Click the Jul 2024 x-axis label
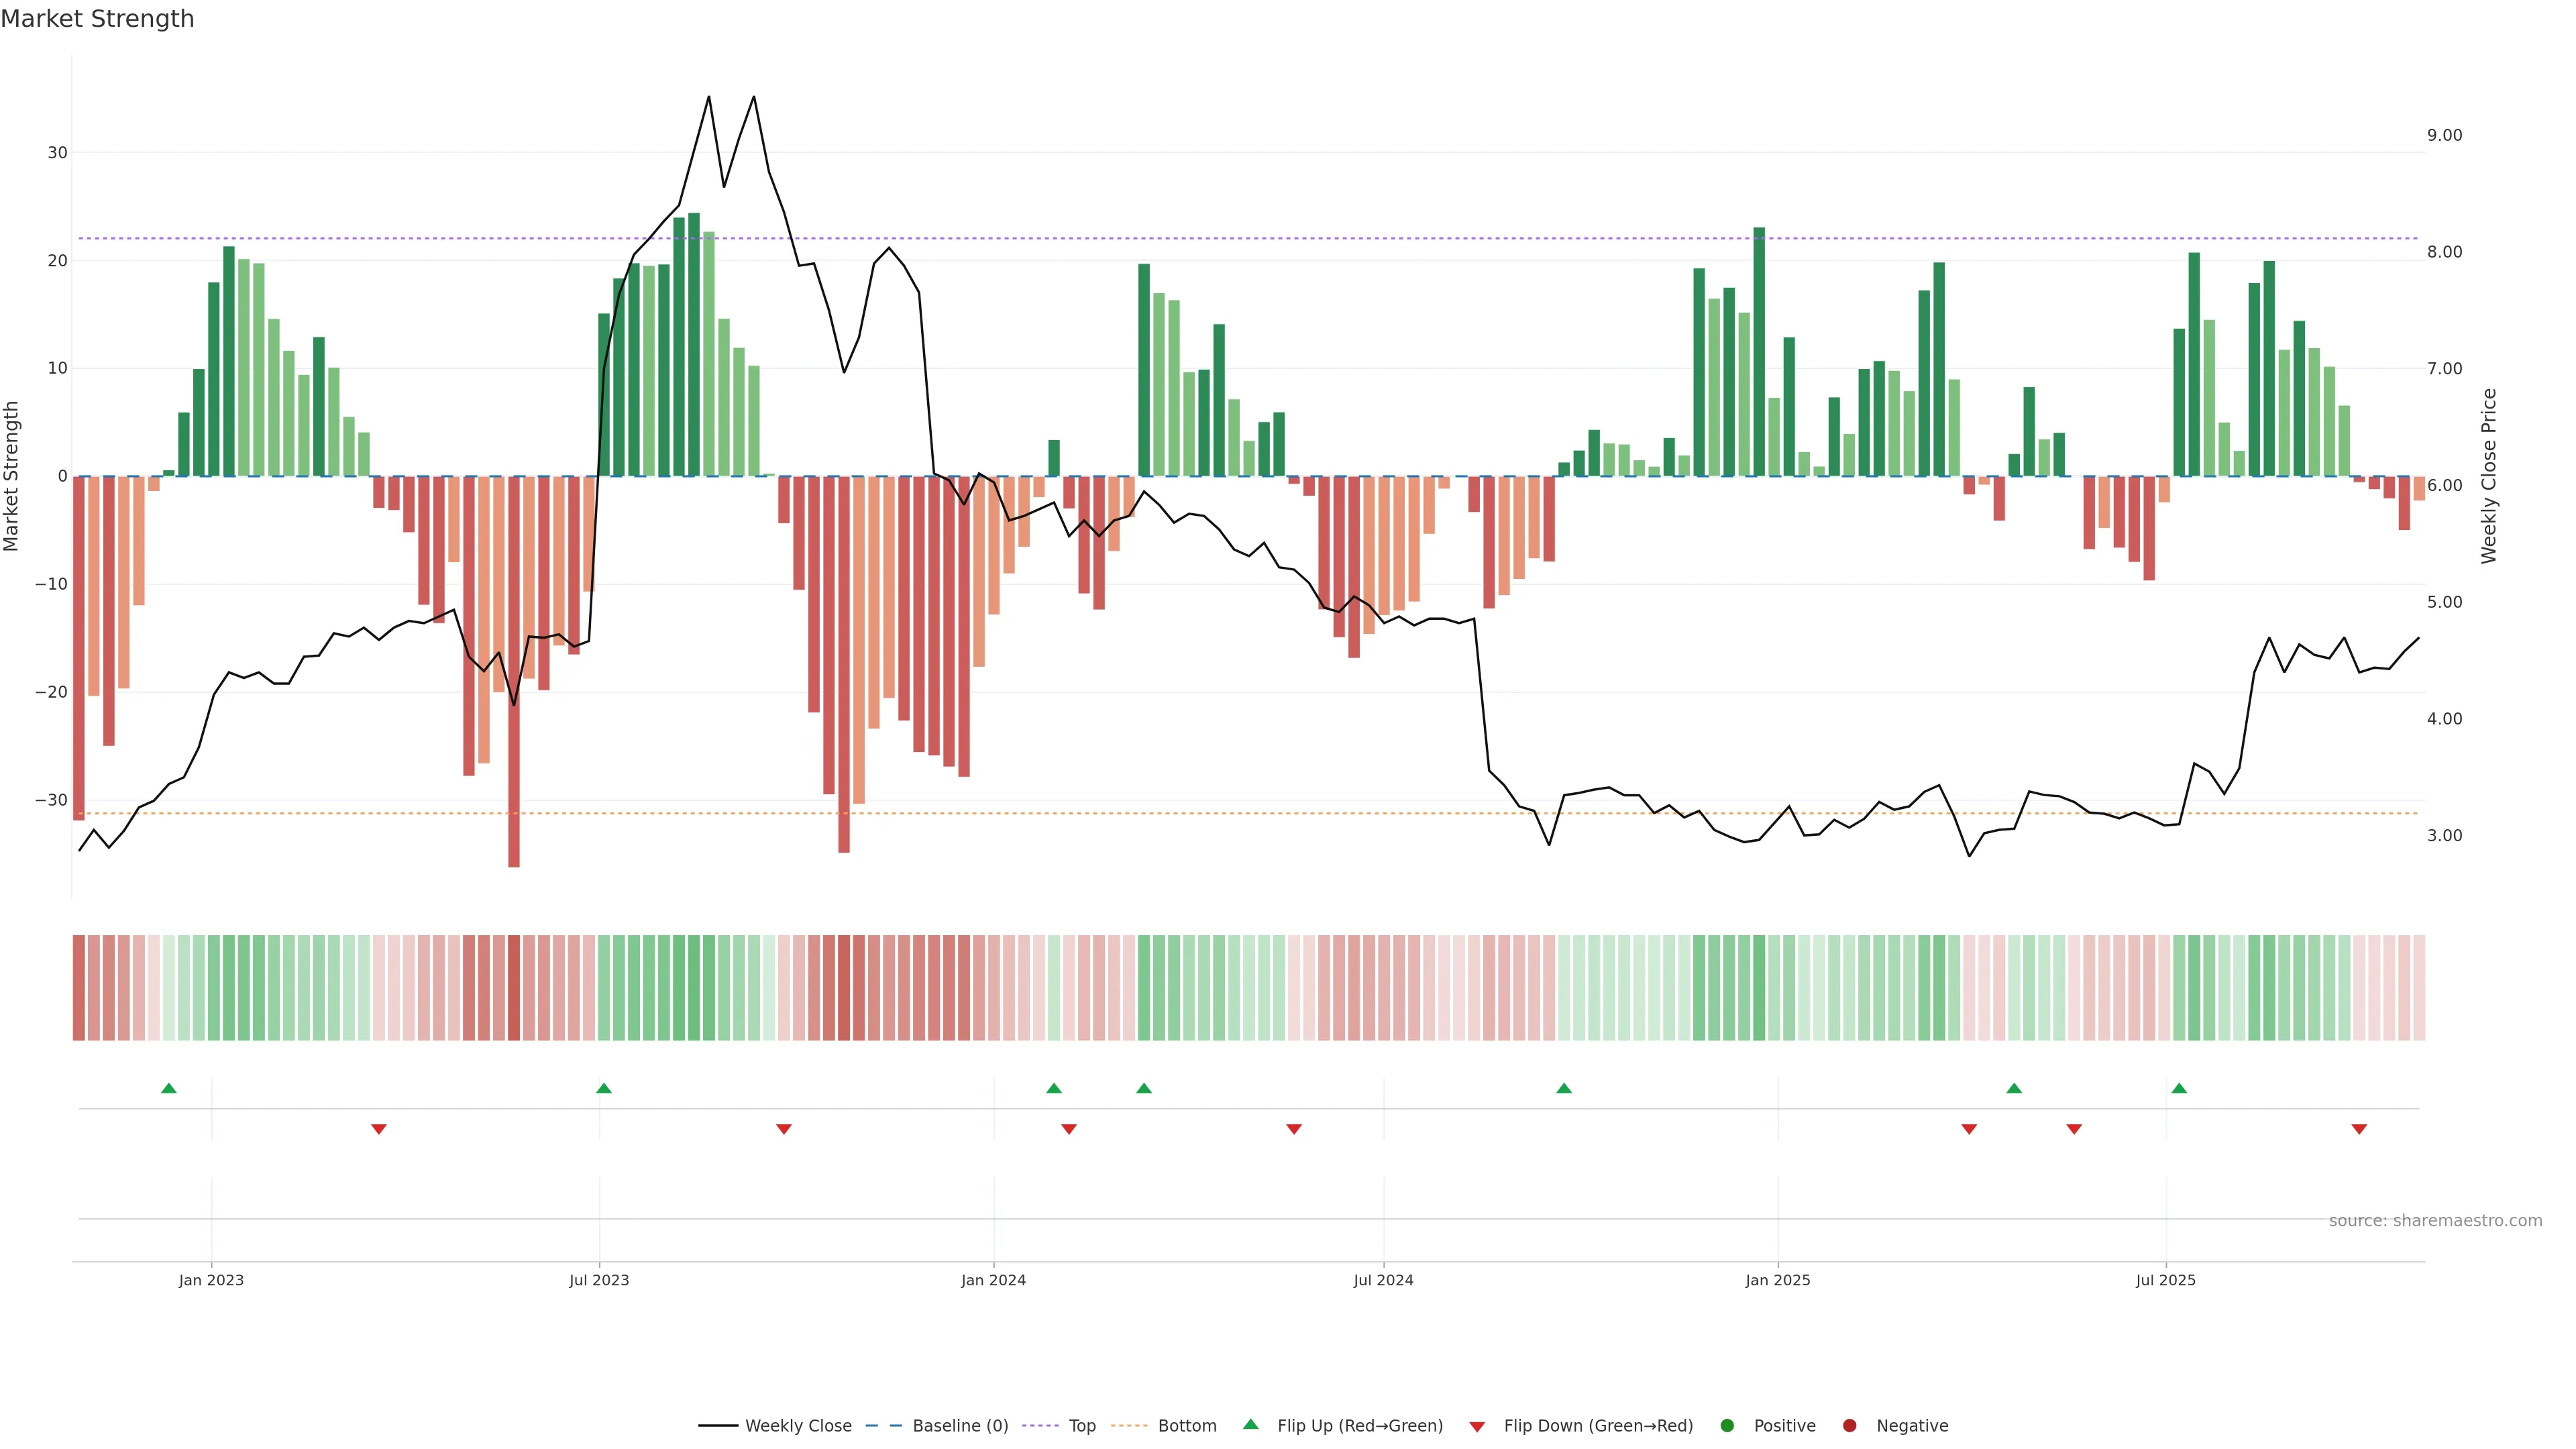 click(x=1383, y=1280)
